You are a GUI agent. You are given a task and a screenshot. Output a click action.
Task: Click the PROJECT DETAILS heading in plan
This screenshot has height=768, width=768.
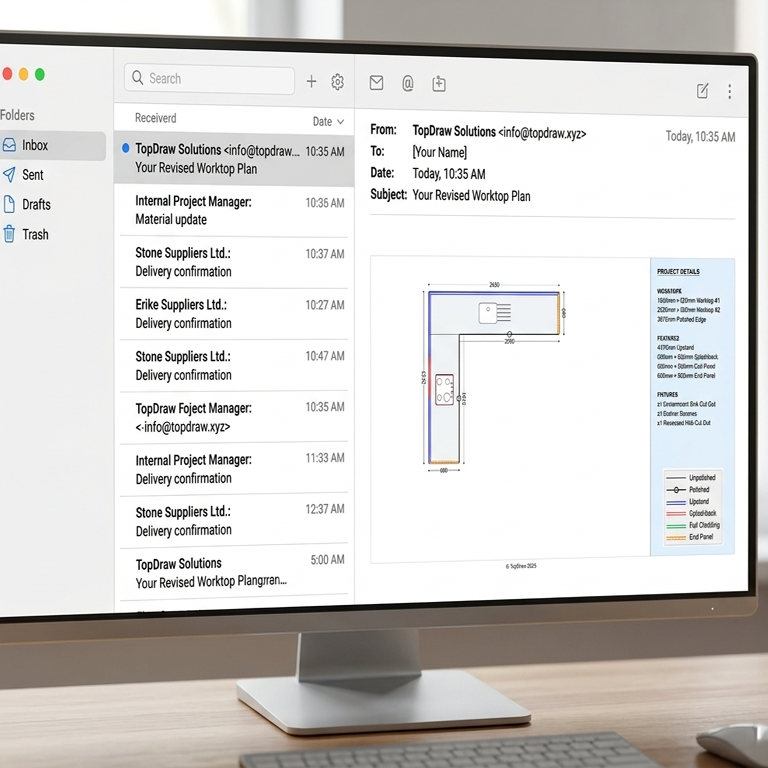coord(678,271)
